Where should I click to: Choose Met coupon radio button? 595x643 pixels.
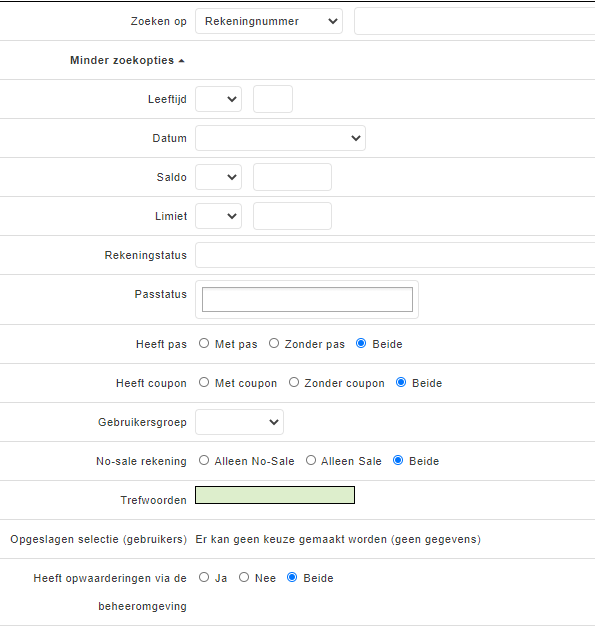point(204,382)
